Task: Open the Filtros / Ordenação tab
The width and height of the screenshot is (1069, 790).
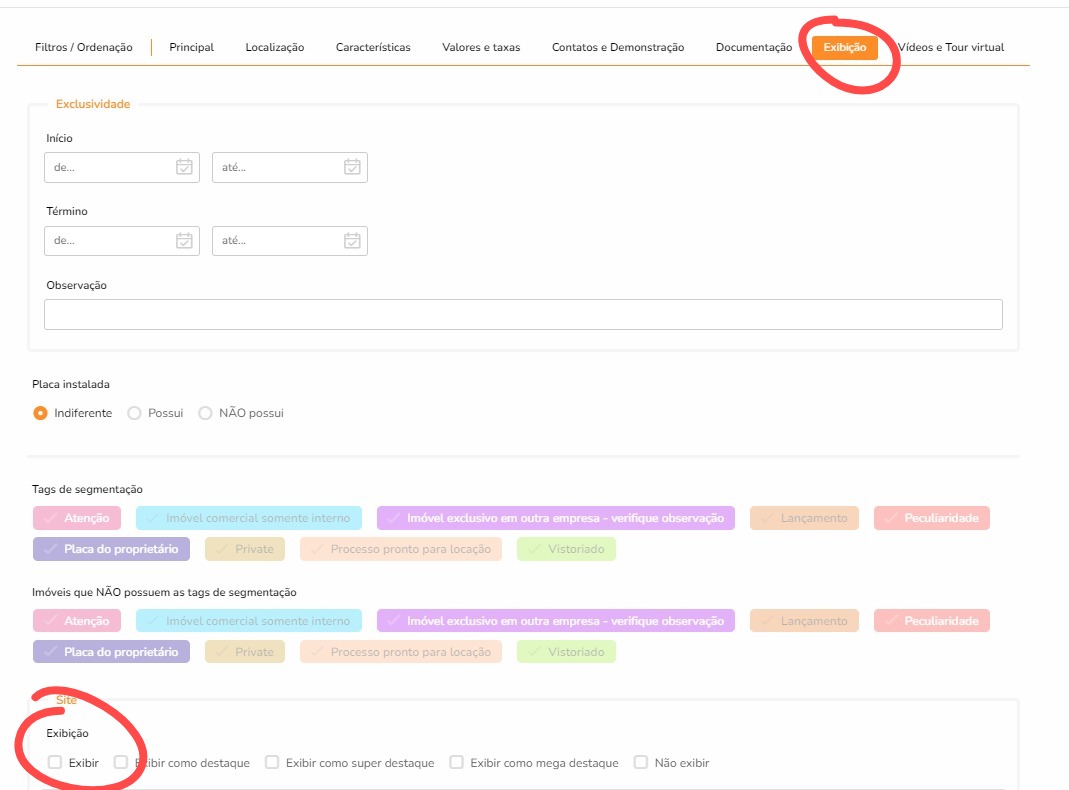Action: click(x=83, y=47)
